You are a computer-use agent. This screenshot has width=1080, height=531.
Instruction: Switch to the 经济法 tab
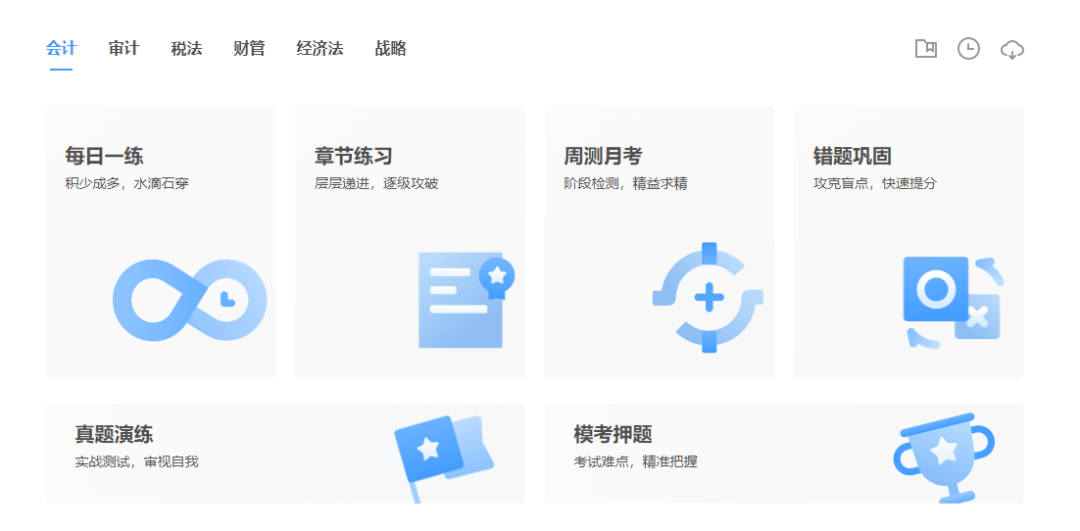pyautogui.click(x=320, y=49)
